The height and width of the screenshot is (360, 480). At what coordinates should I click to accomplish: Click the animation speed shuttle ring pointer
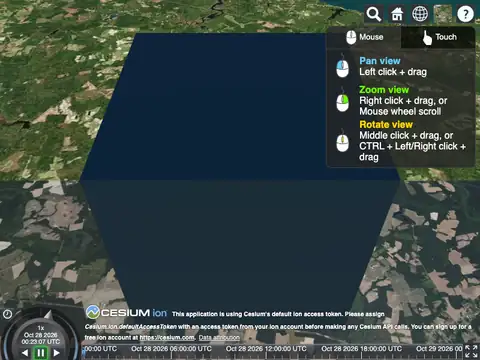pos(48,314)
